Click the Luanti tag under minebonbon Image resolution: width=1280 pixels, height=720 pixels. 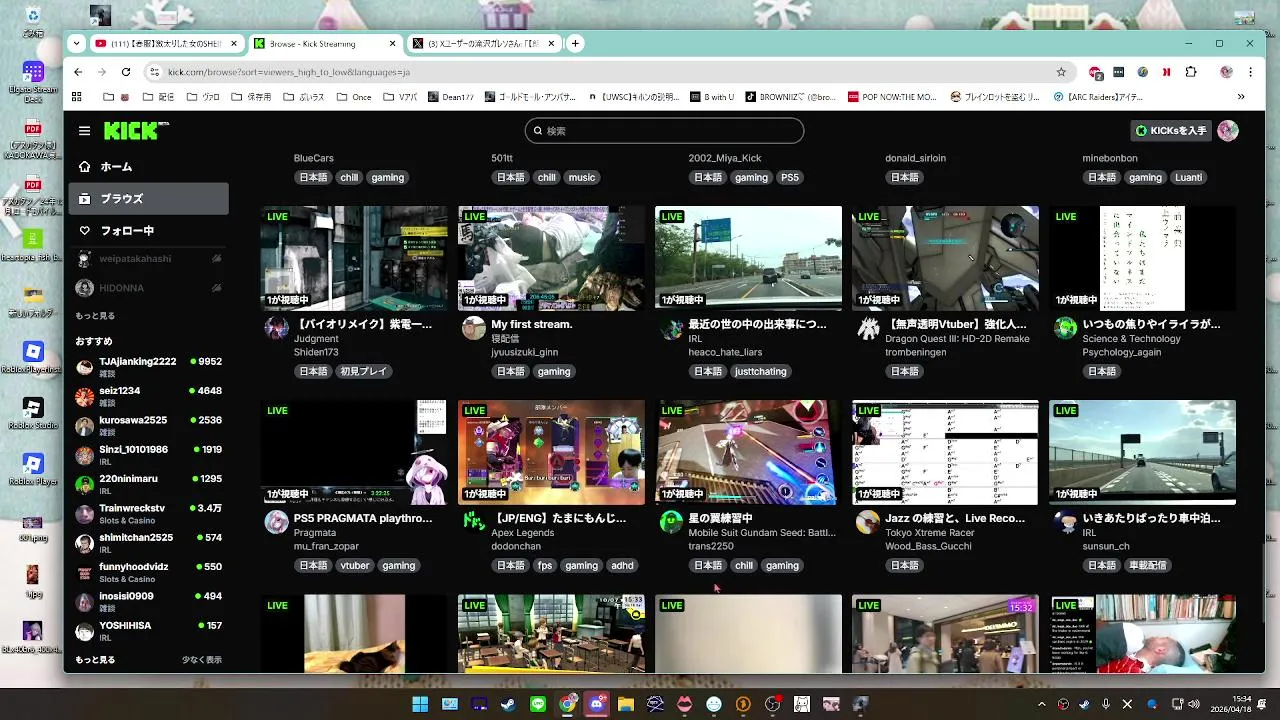coord(1188,177)
